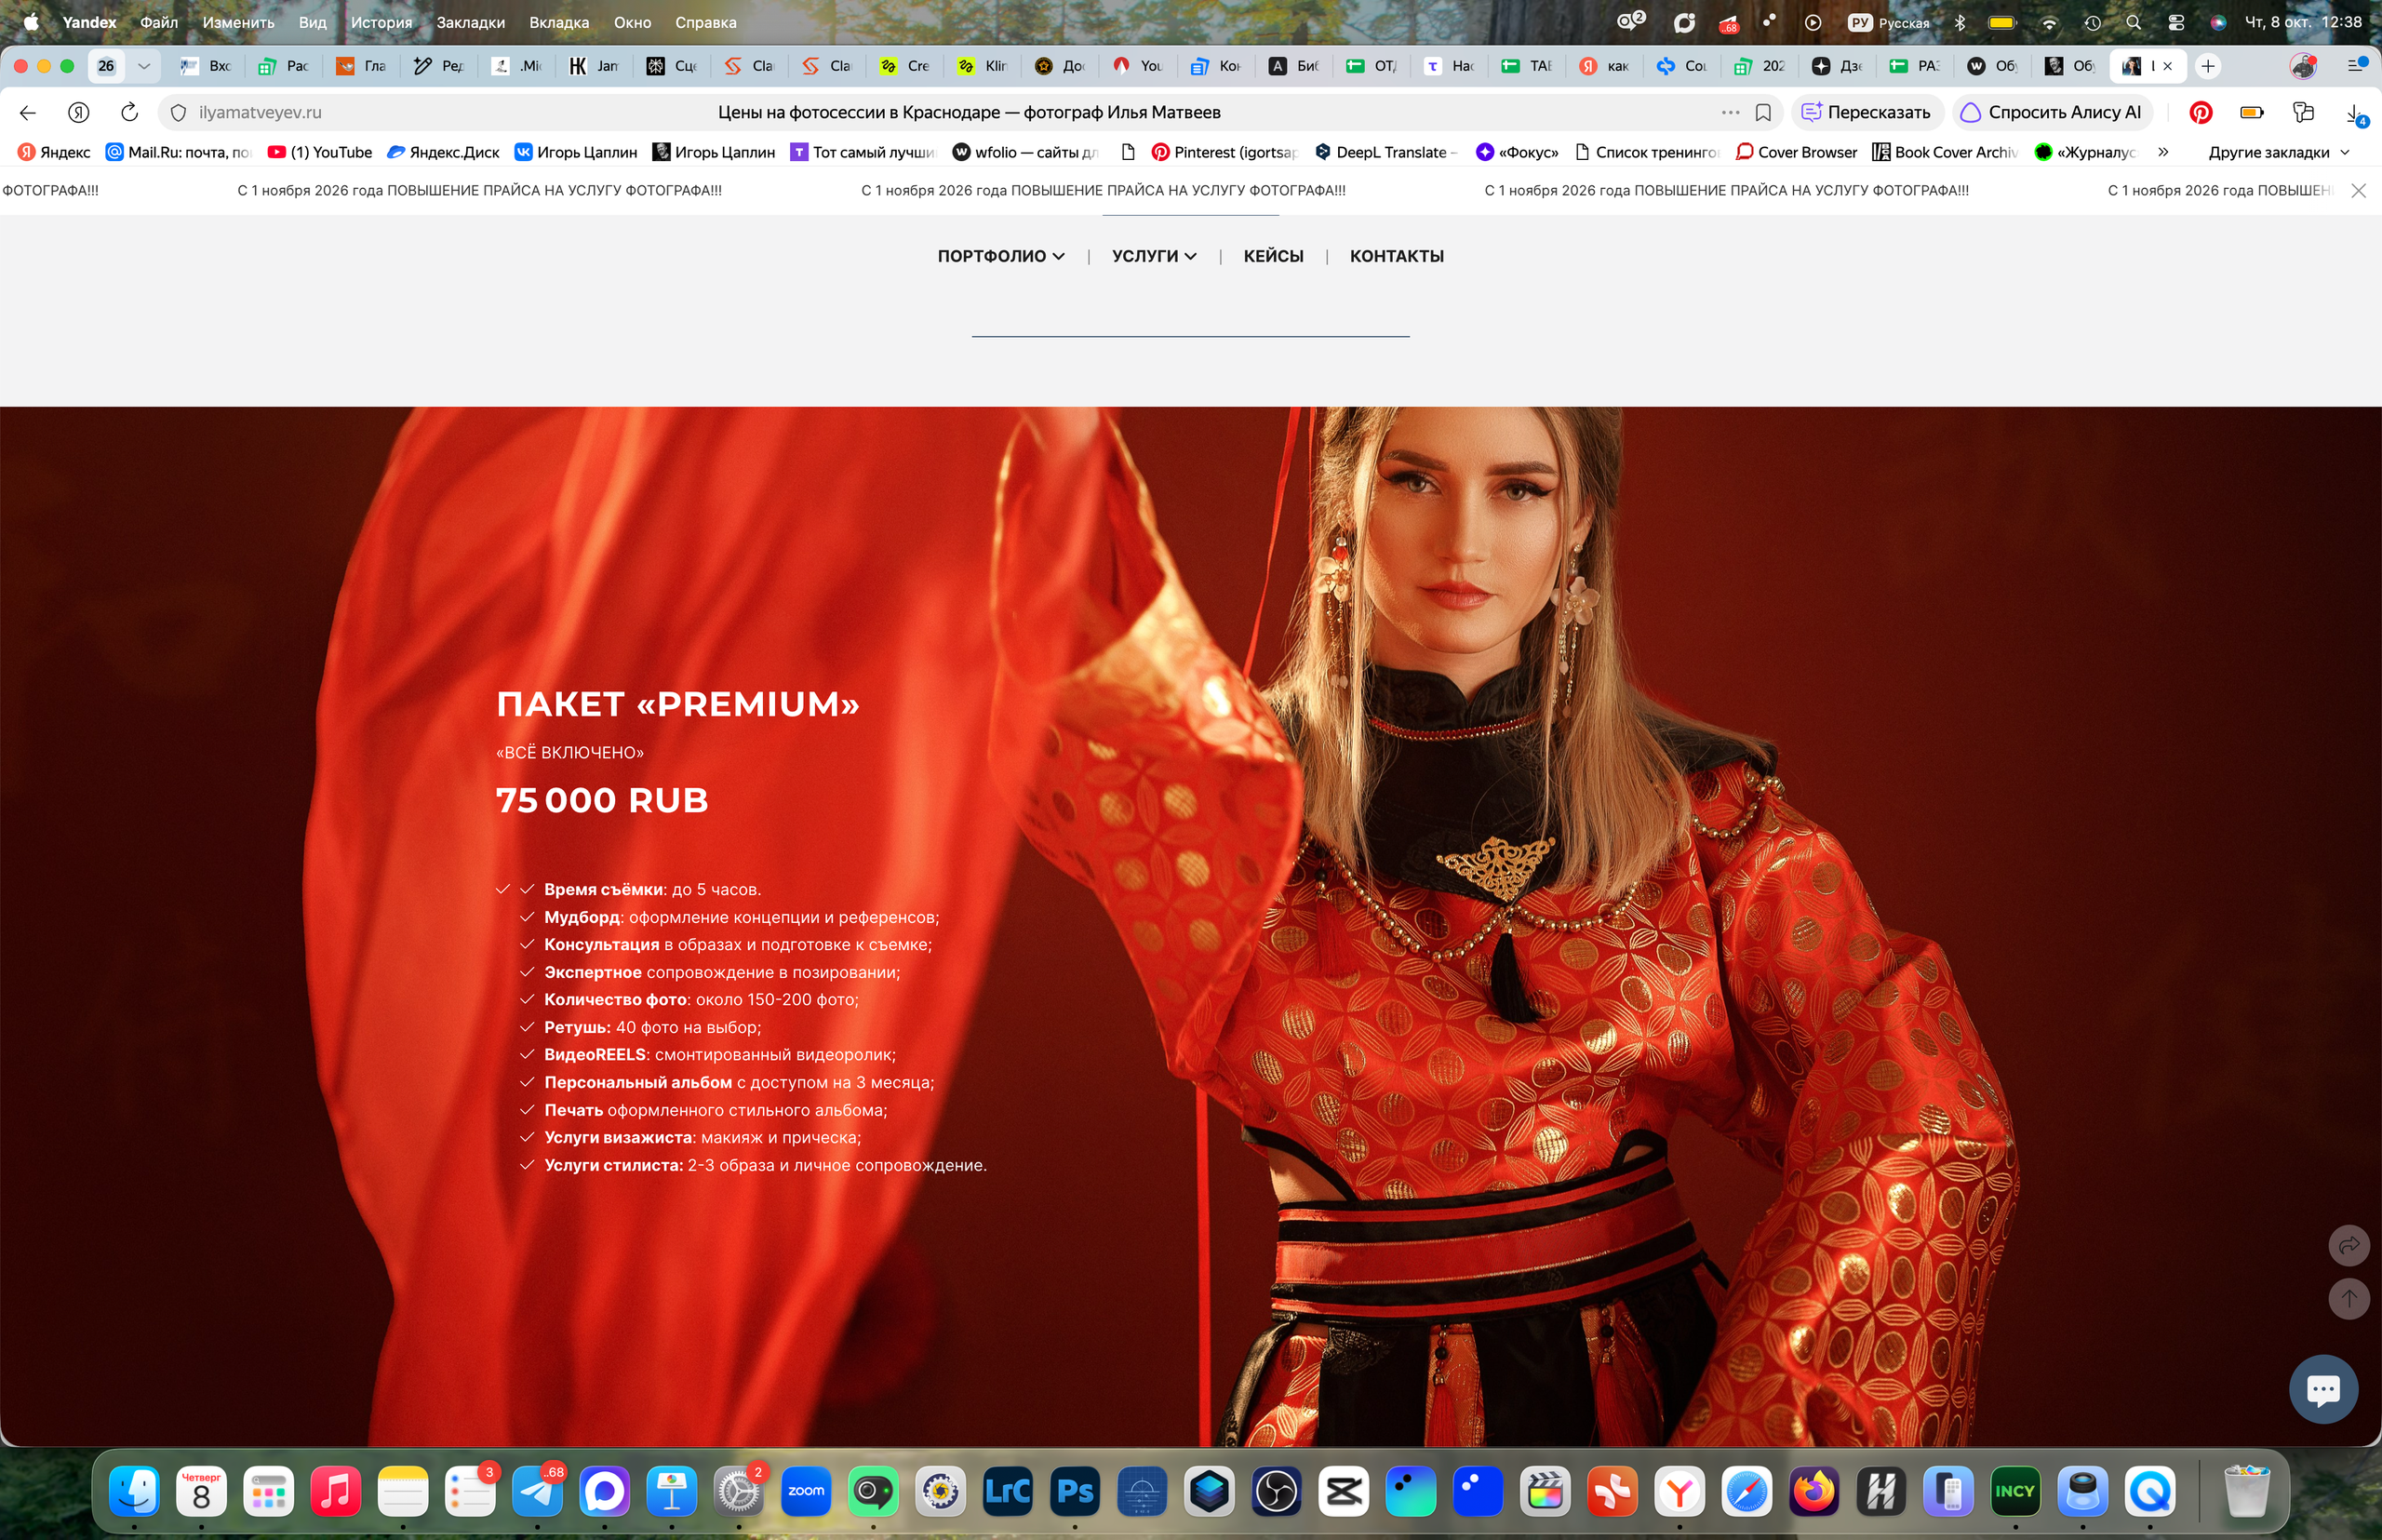Screen dimensions: 2382x1540
Task: Open Spotlight search in the menu bar
Action: click(2133, 22)
